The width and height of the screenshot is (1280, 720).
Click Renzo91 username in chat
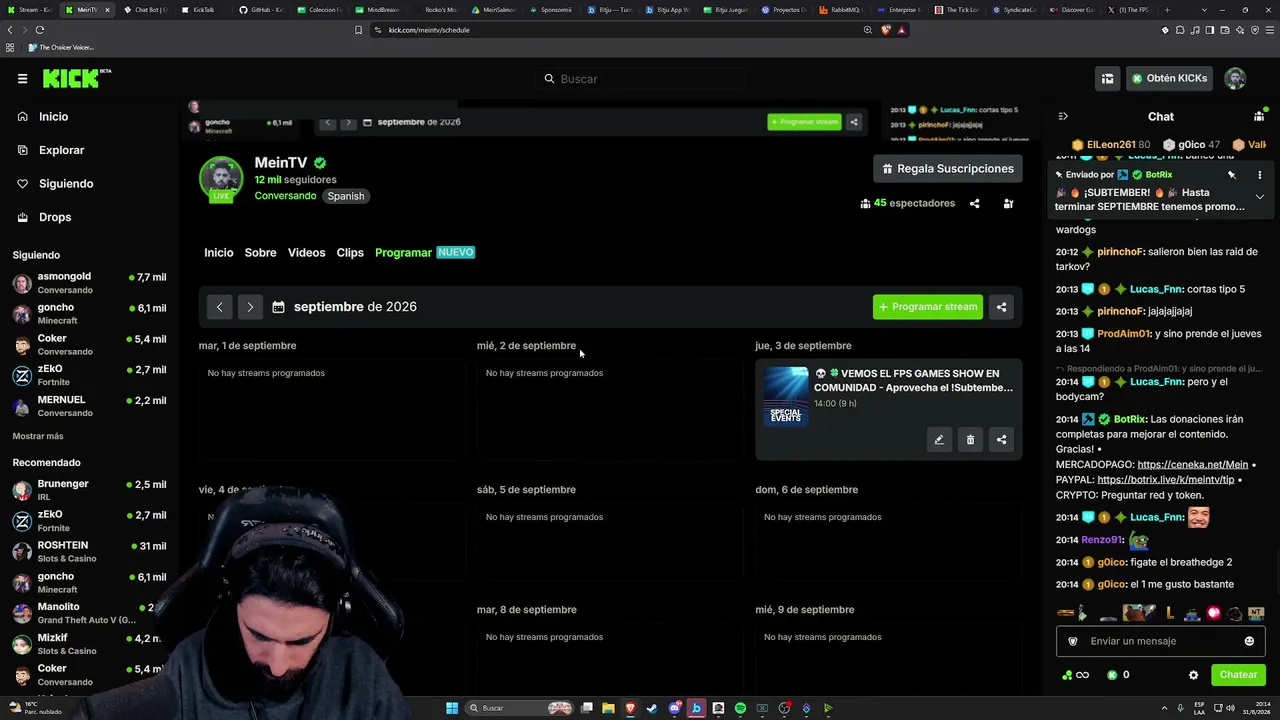[1102, 540]
